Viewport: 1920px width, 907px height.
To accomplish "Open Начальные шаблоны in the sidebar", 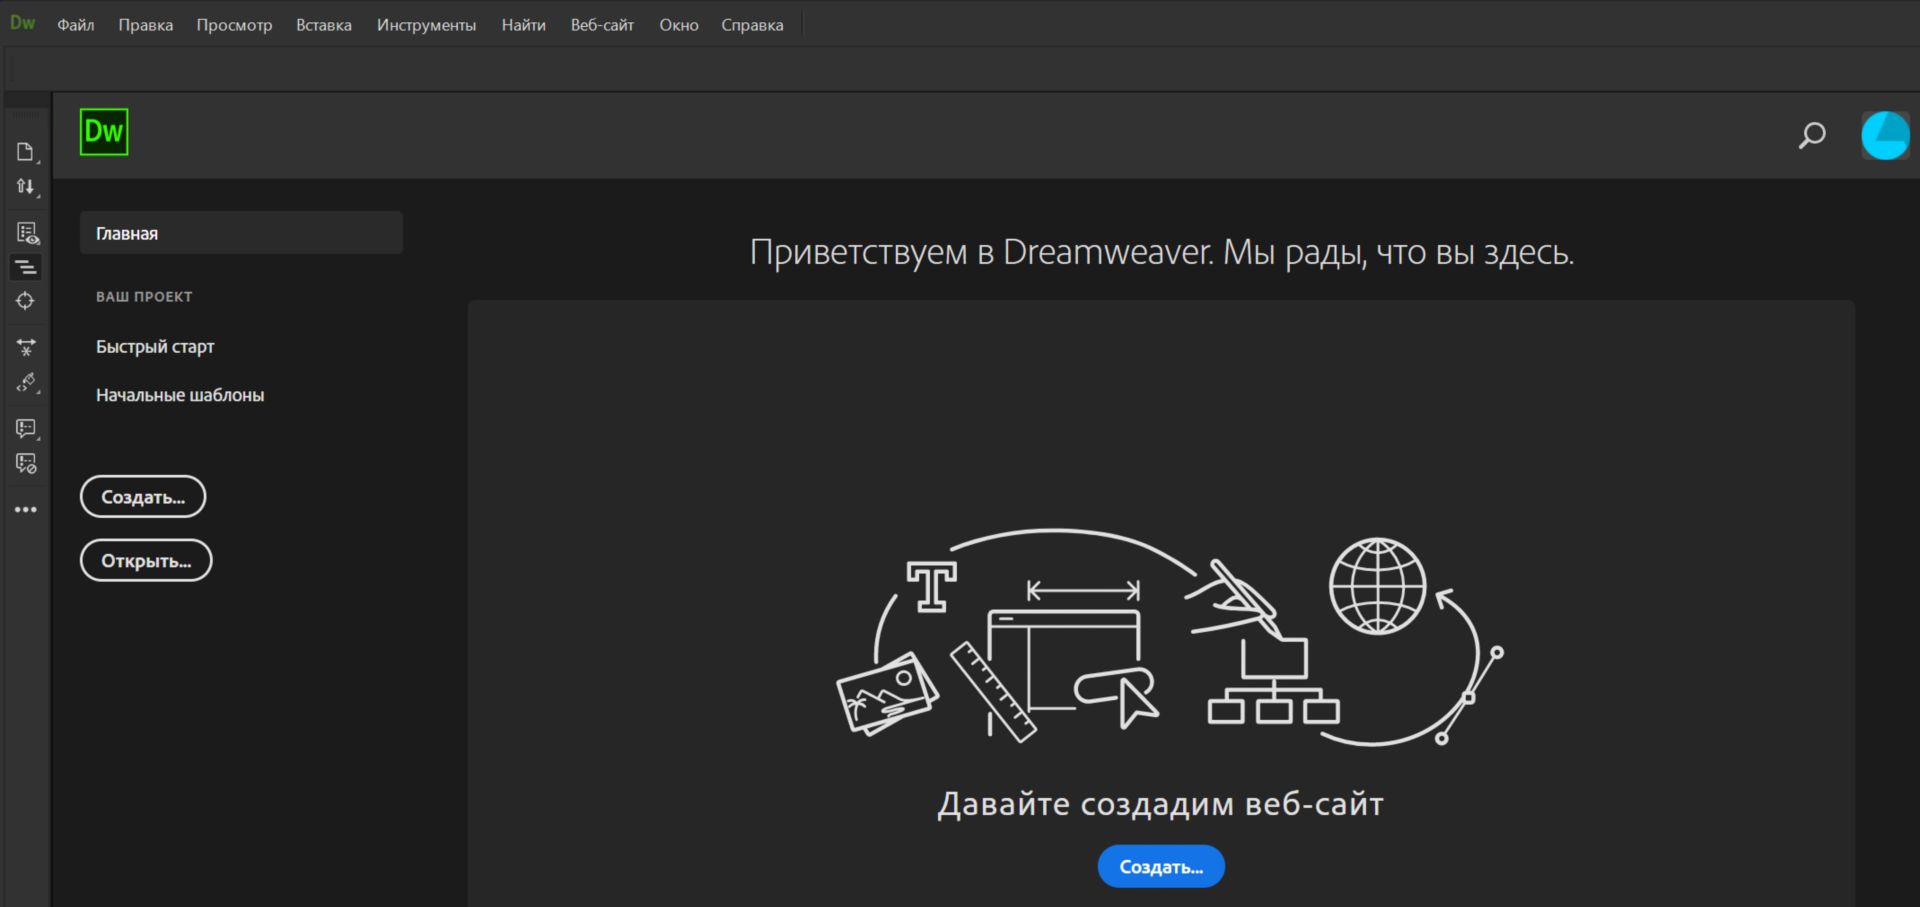I will click(x=180, y=395).
